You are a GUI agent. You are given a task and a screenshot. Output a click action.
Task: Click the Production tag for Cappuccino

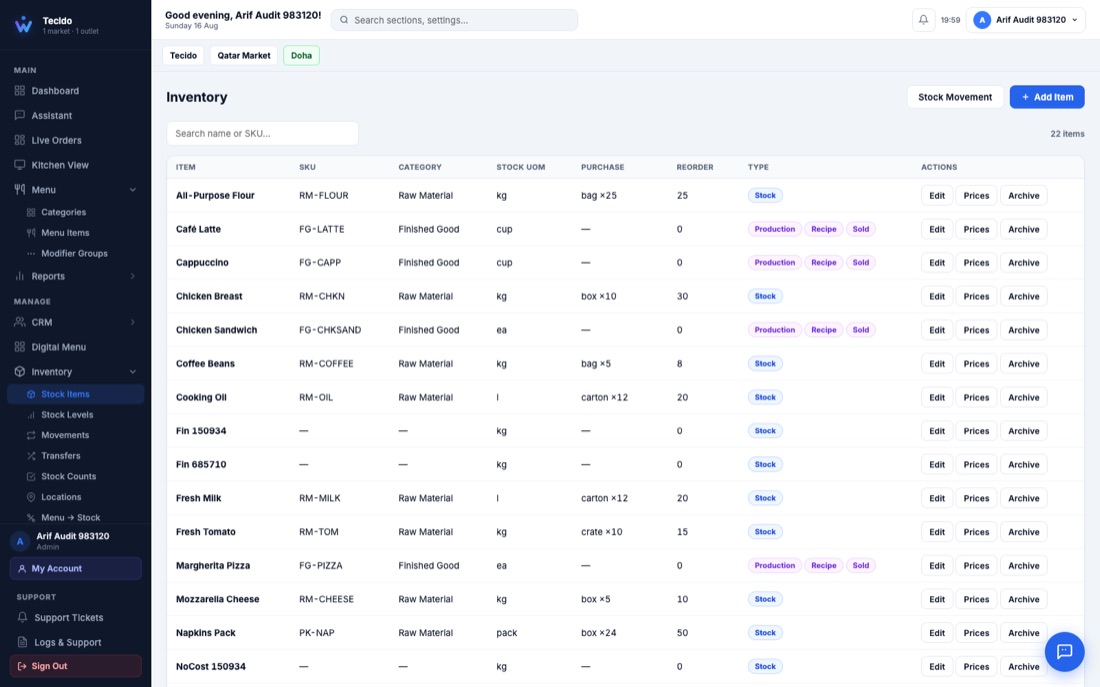click(x=774, y=262)
